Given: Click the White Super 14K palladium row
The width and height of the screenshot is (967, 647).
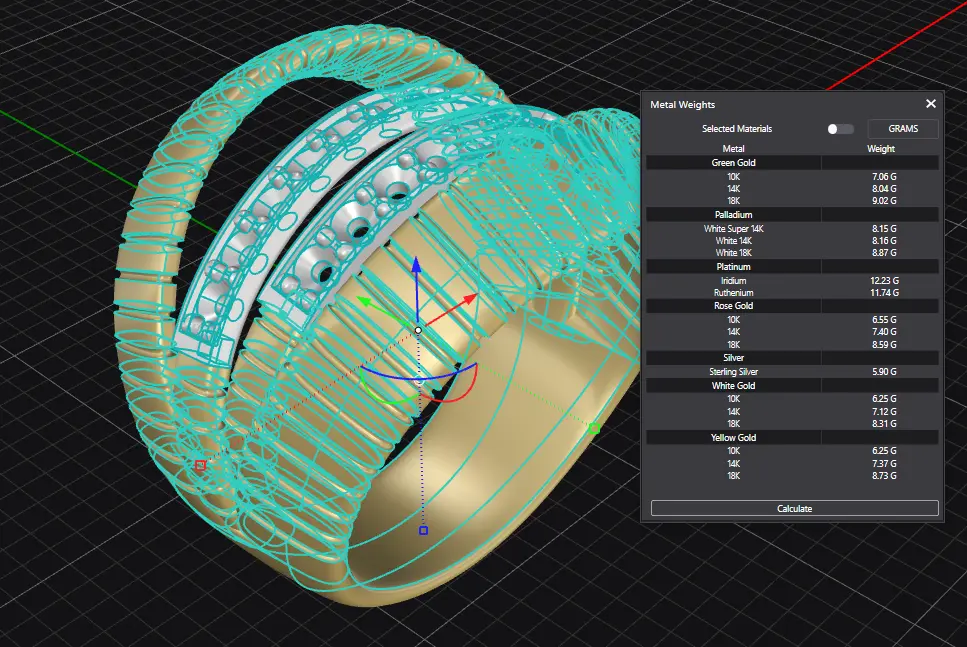Looking at the screenshot, I should click(x=733, y=229).
